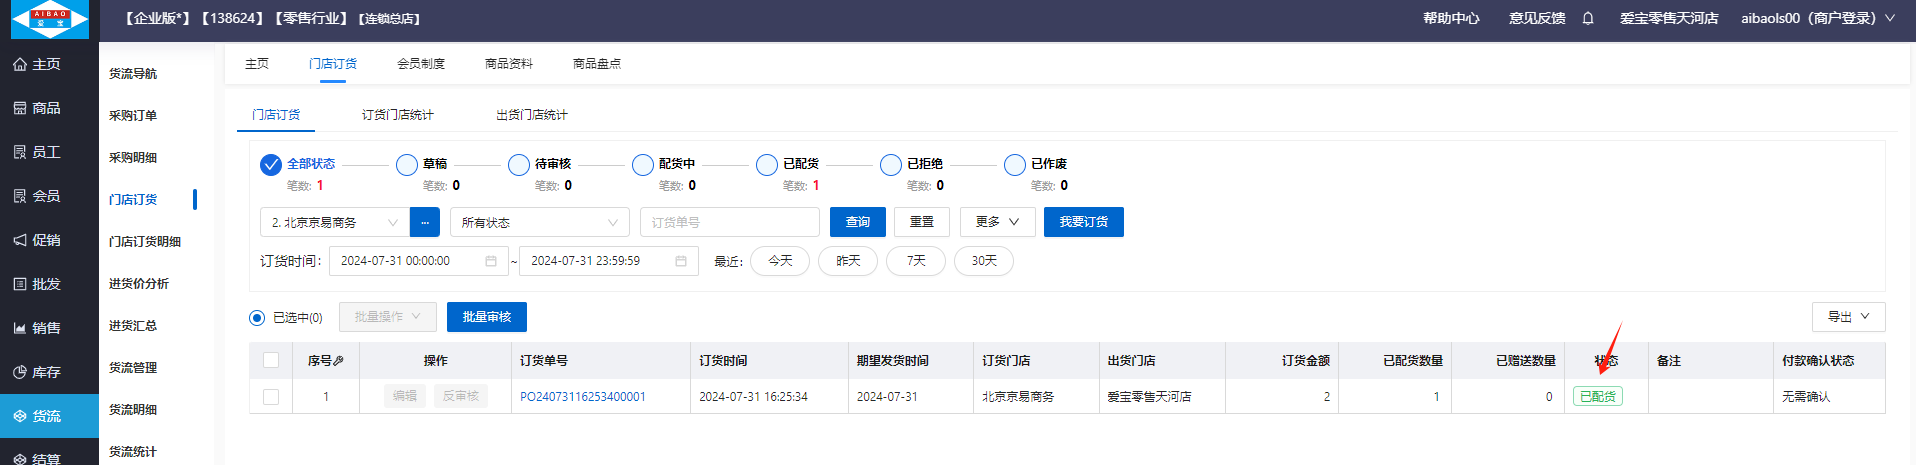Click calendar icon in start time field
Viewport: 1916px width, 465px height.
(491, 261)
